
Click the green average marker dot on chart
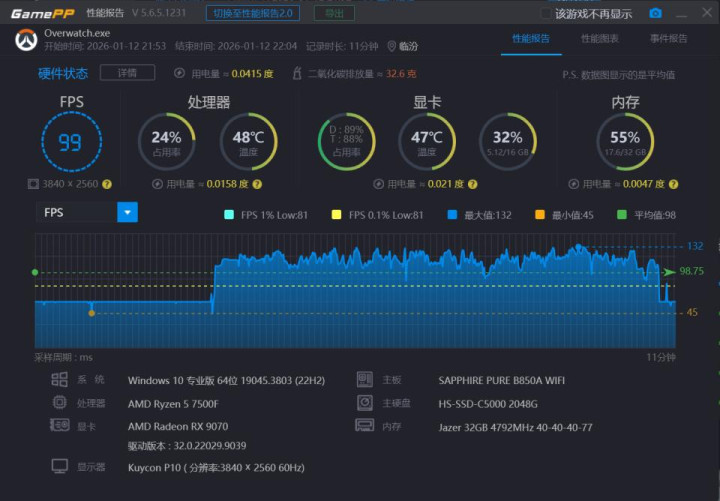[x=35, y=272]
